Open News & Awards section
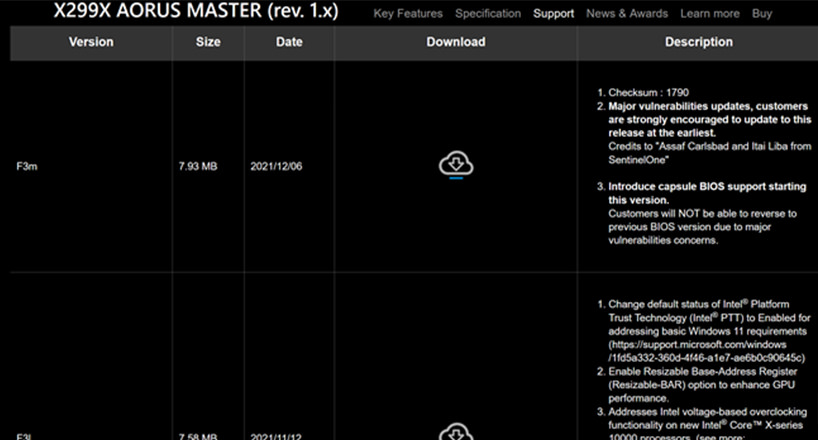818x440 pixels. coord(627,14)
